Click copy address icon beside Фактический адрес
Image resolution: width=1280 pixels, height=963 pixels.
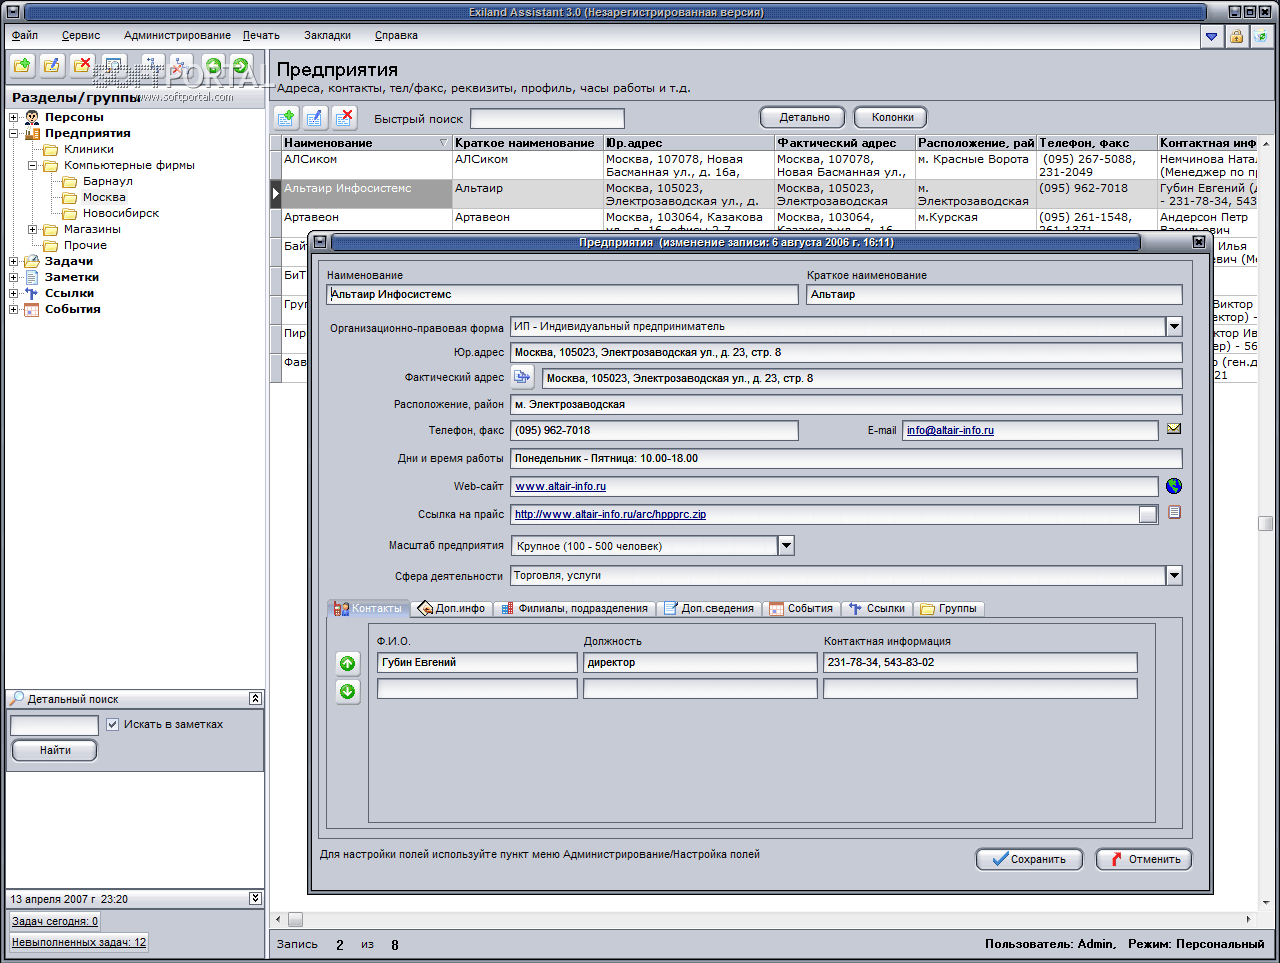coord(522,377)
